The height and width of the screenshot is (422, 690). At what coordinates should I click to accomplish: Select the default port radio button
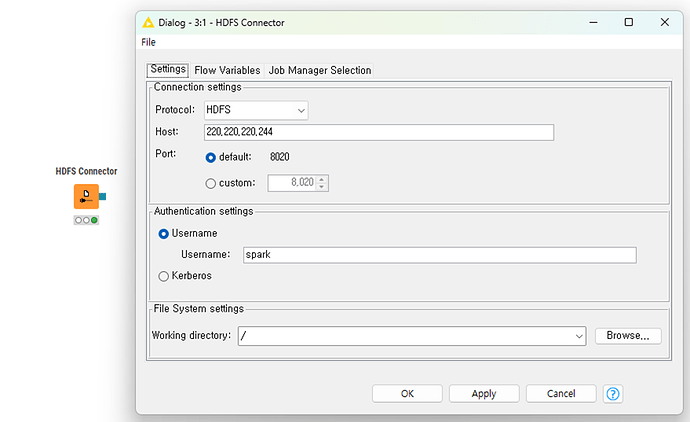pos(210,157)
